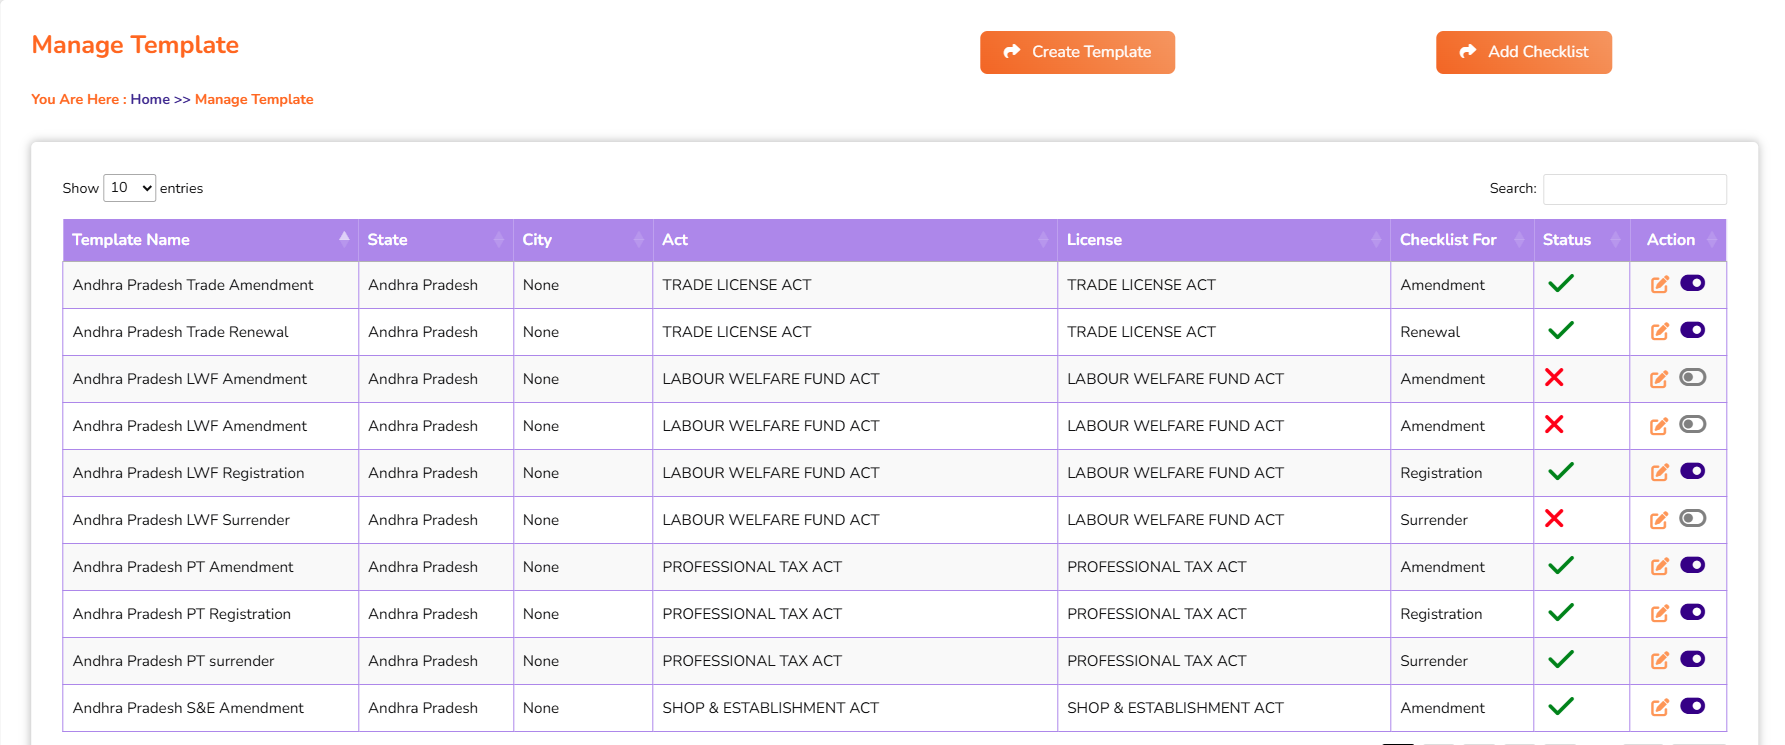The width and height of the screenshot is (1785, 745).
Task: Click the Add Checklist button
Action: (x=1524, y=52)
